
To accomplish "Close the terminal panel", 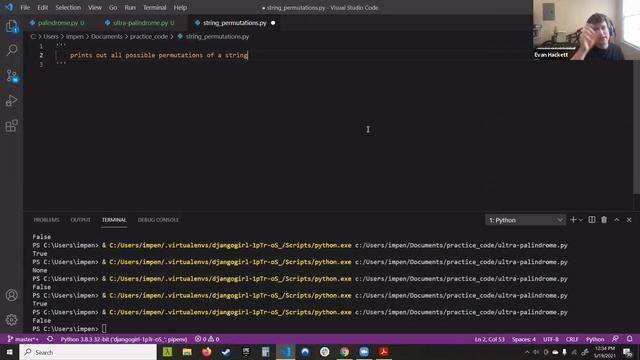I will (629, 220).
